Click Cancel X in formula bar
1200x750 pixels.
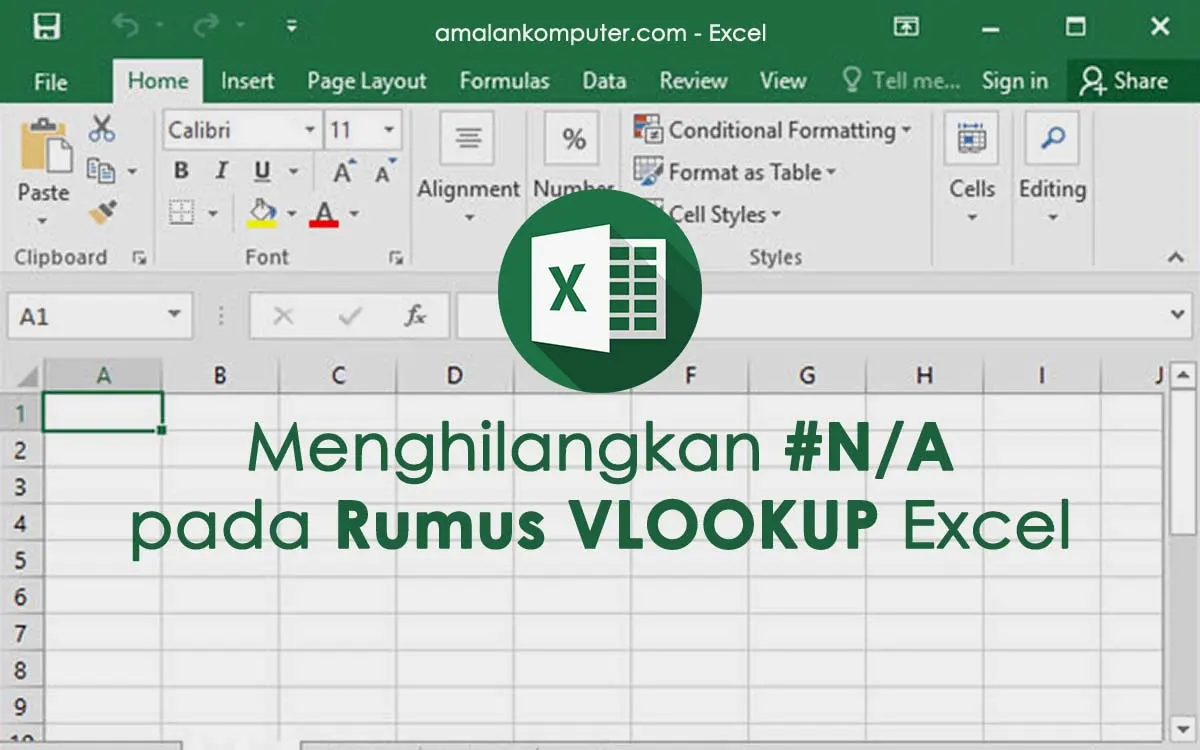(x=283, y=316)
